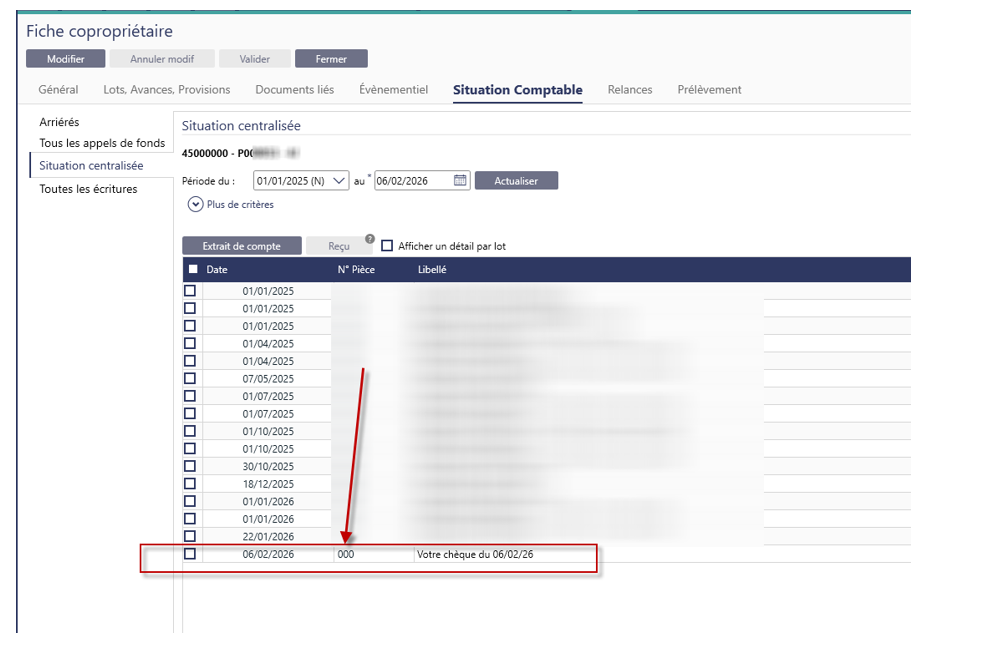Click the help icon next to Reçu
Screen dimensions: 995x657
(370, 240)
